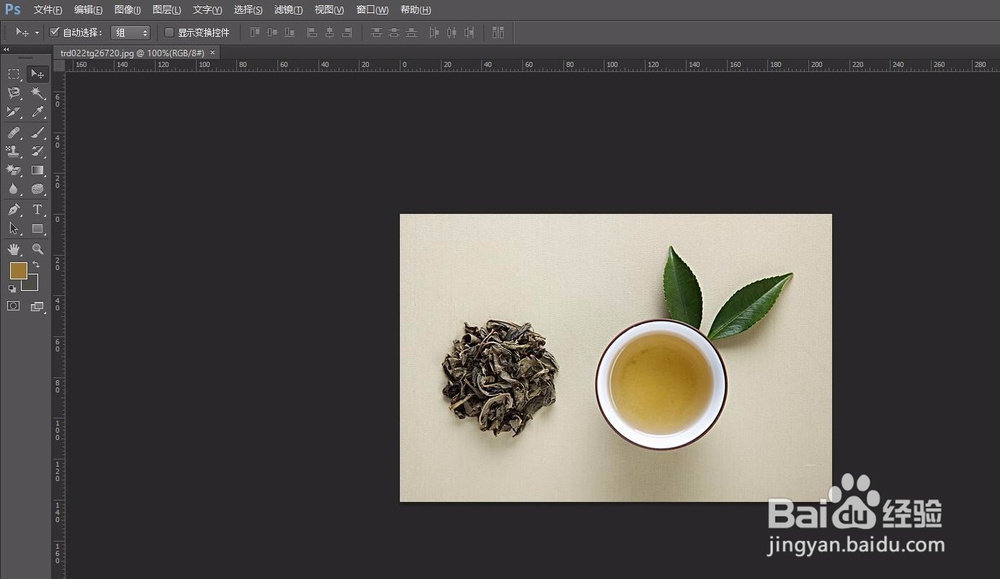The height and width of the screenshot is (579, 1000).
Task: Select the Clone Stamp tool
Action: (x=14, y=150)
